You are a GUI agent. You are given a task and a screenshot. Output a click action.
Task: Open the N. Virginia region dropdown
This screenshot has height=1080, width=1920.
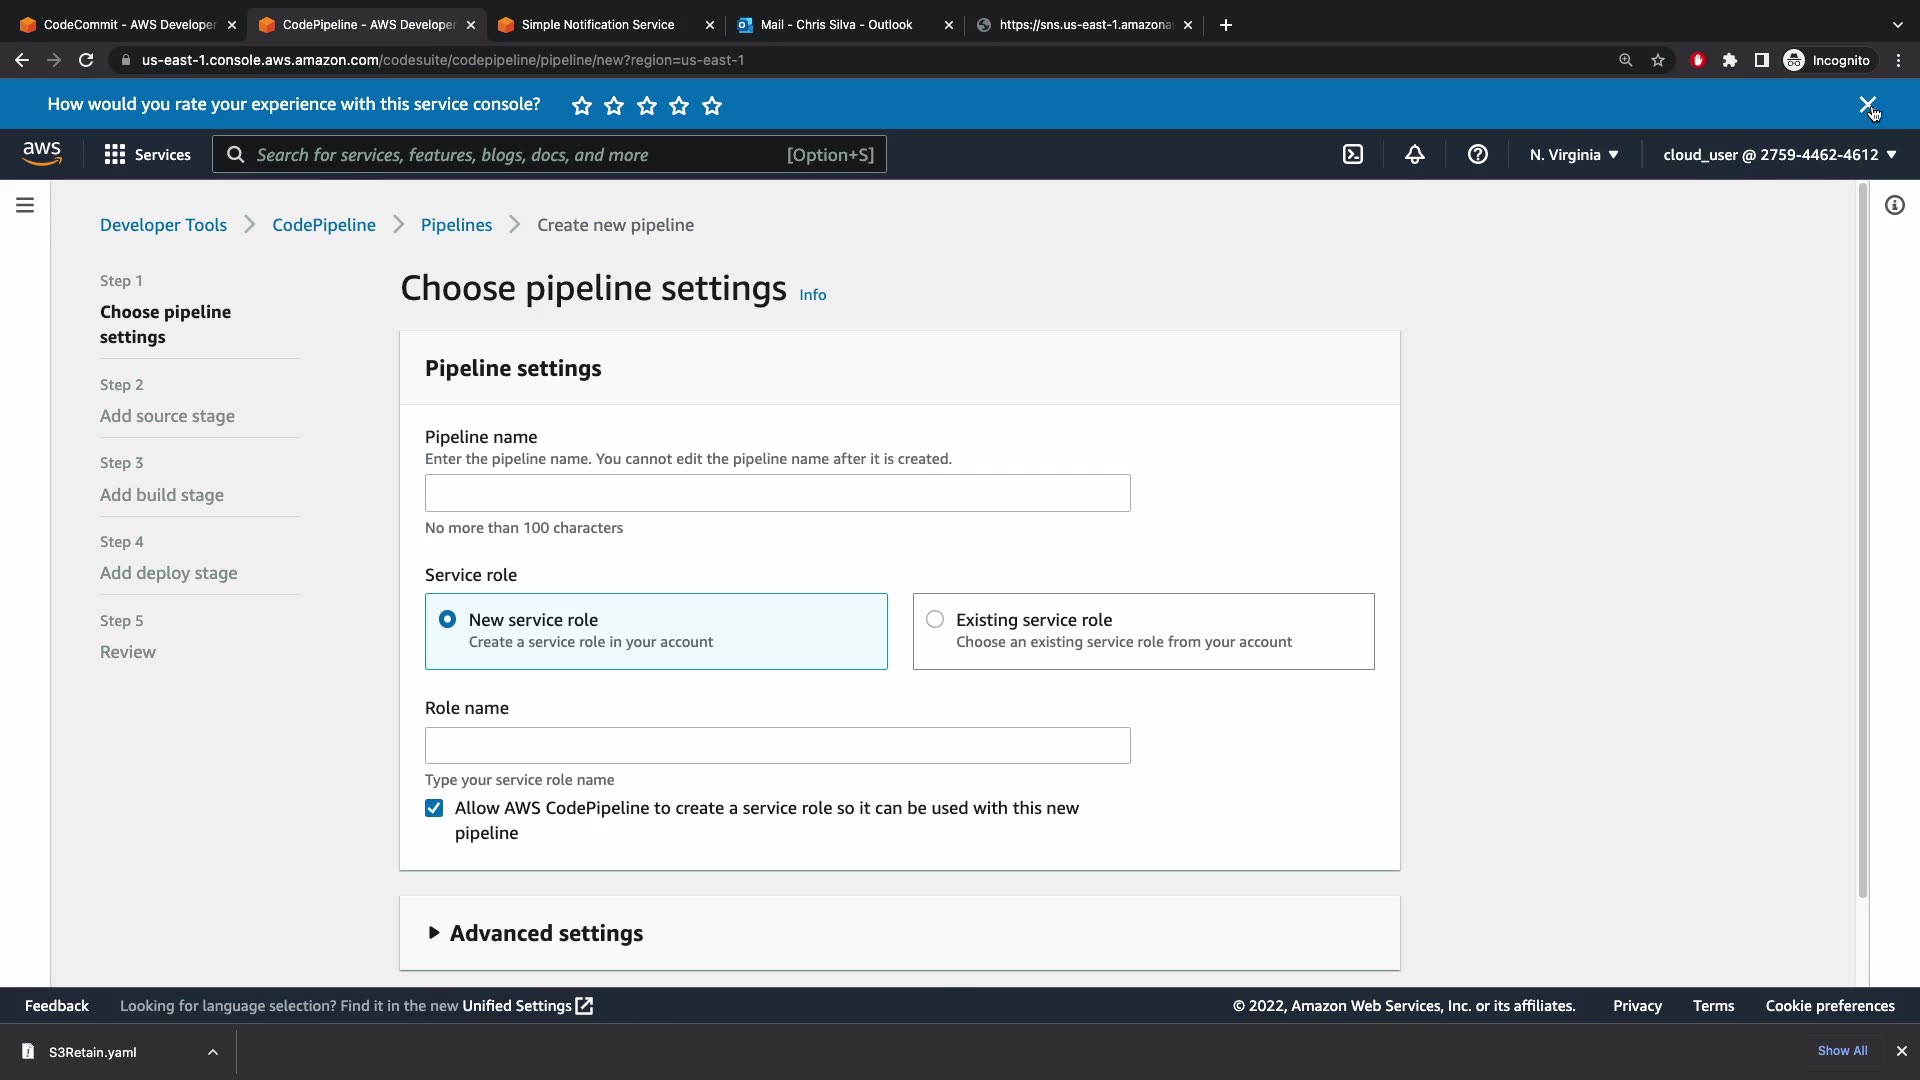click(x=1573, y=154)
